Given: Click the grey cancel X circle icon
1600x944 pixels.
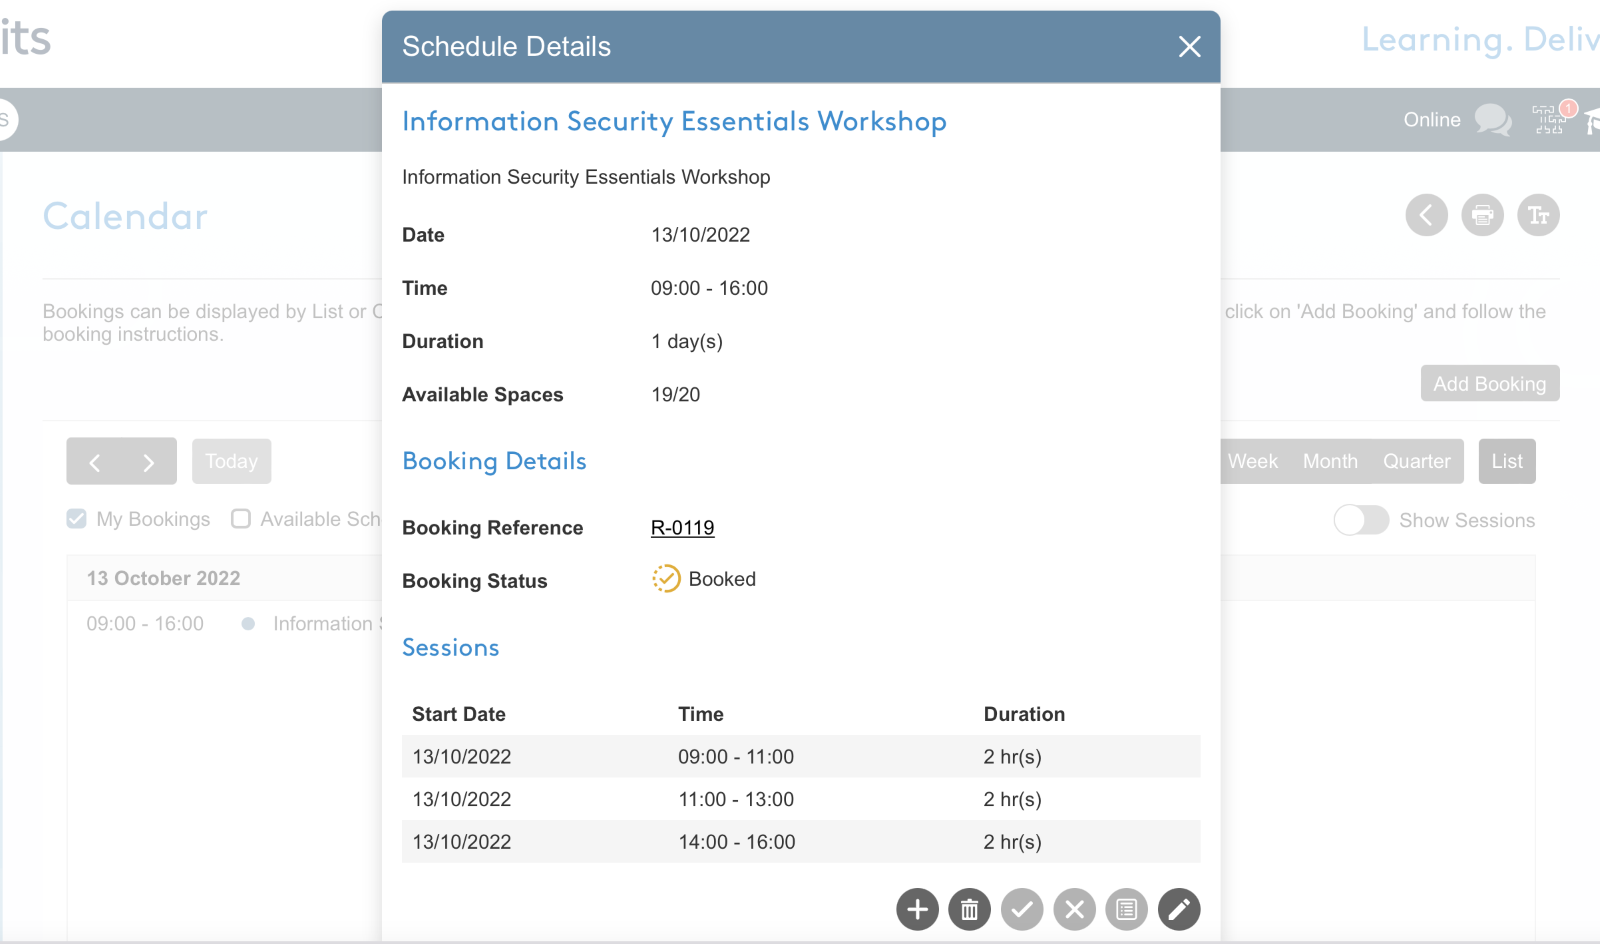Looking at the screenshot, I should click(1074, 909).
